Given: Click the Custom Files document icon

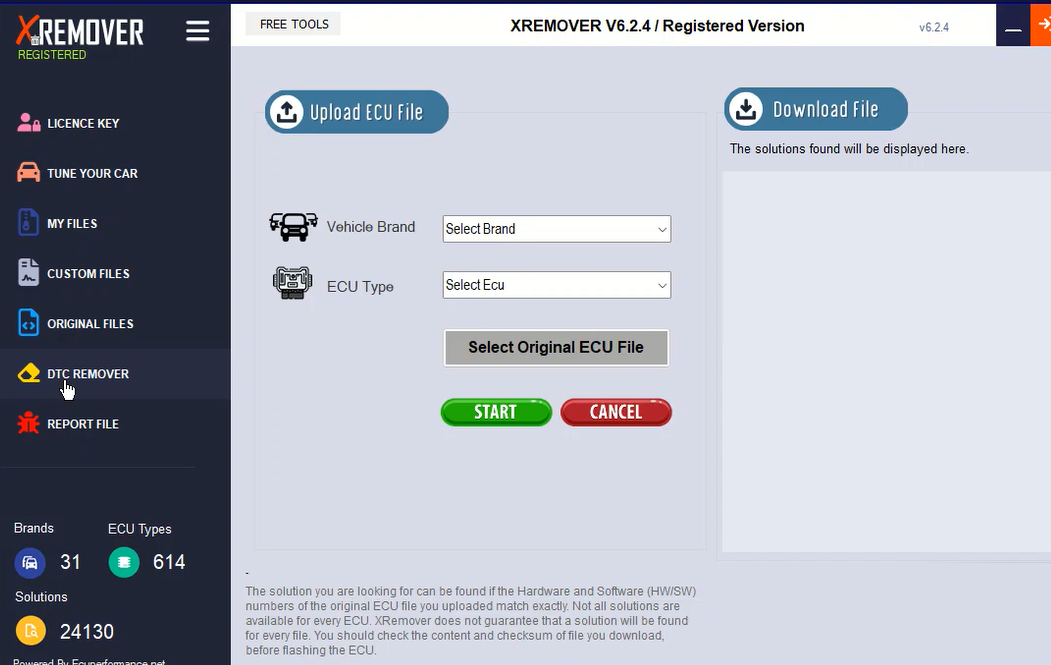Looking at the screenshot, I should click(28, 273).
